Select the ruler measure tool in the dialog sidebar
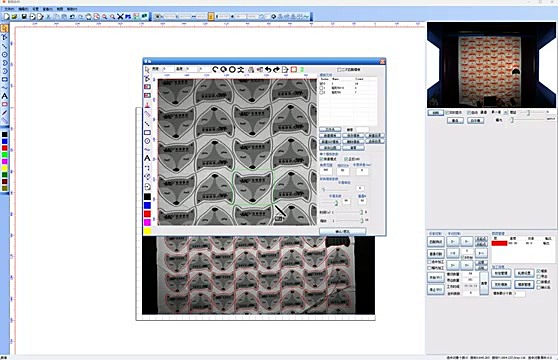The width and height of the screenshot is (558, 360). pyautogui.click(x=147, y=113)
